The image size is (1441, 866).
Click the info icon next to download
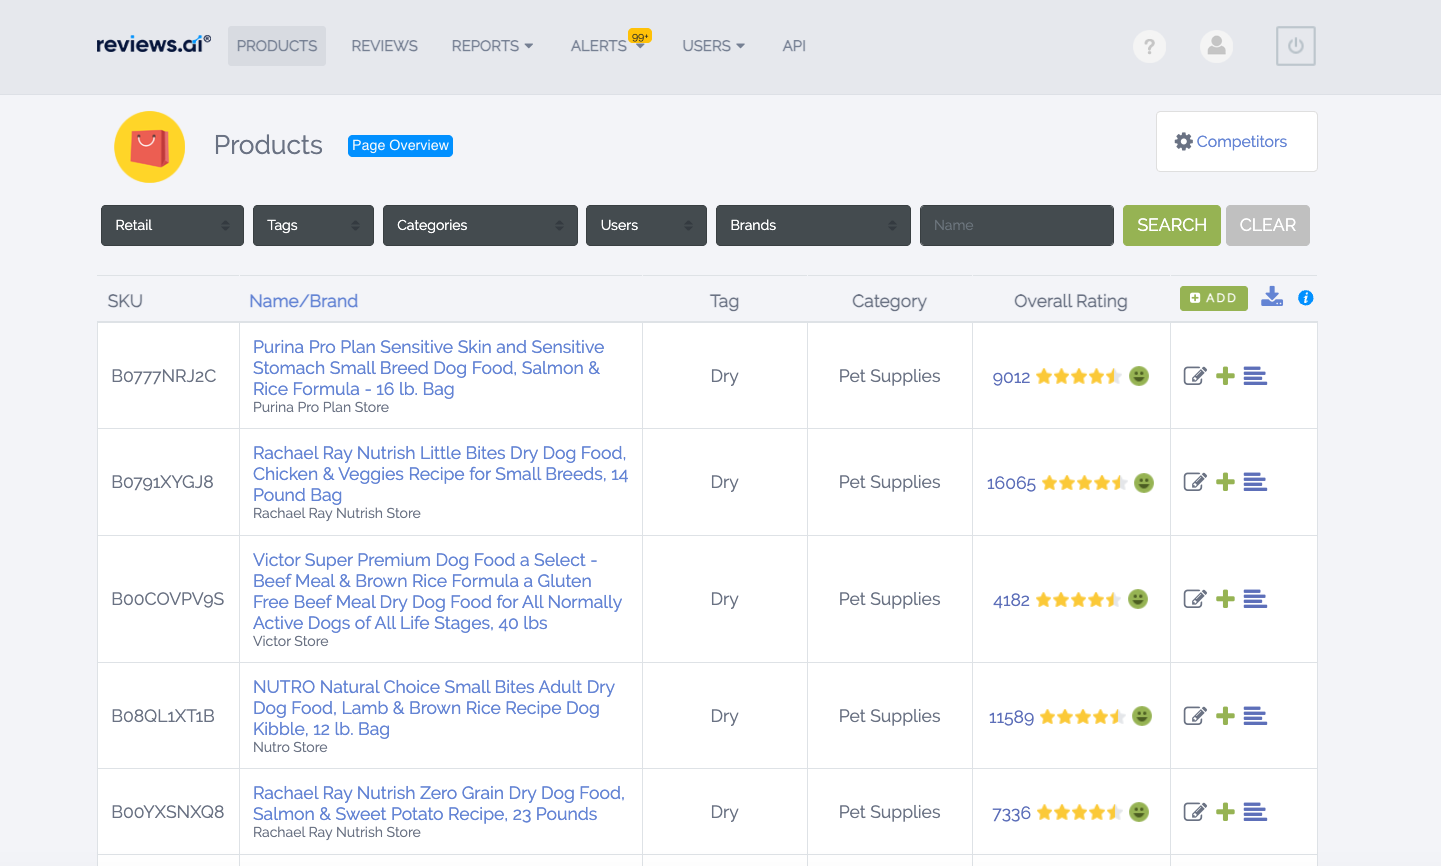click(x=1305, y=297)
